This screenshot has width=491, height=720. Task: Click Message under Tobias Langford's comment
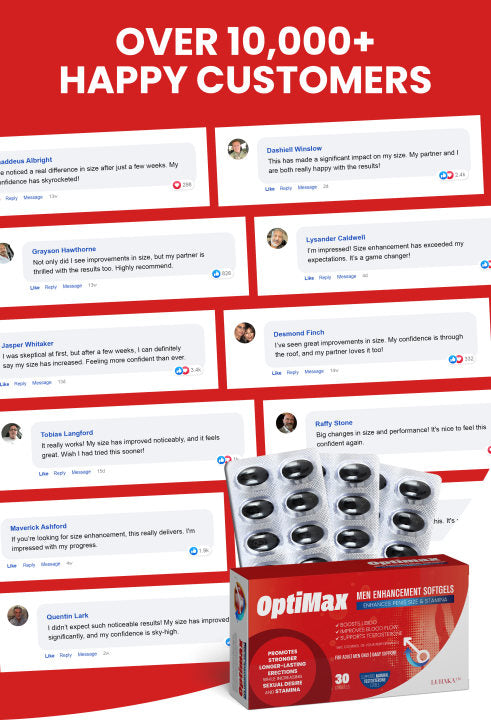[x=81, y=472]
